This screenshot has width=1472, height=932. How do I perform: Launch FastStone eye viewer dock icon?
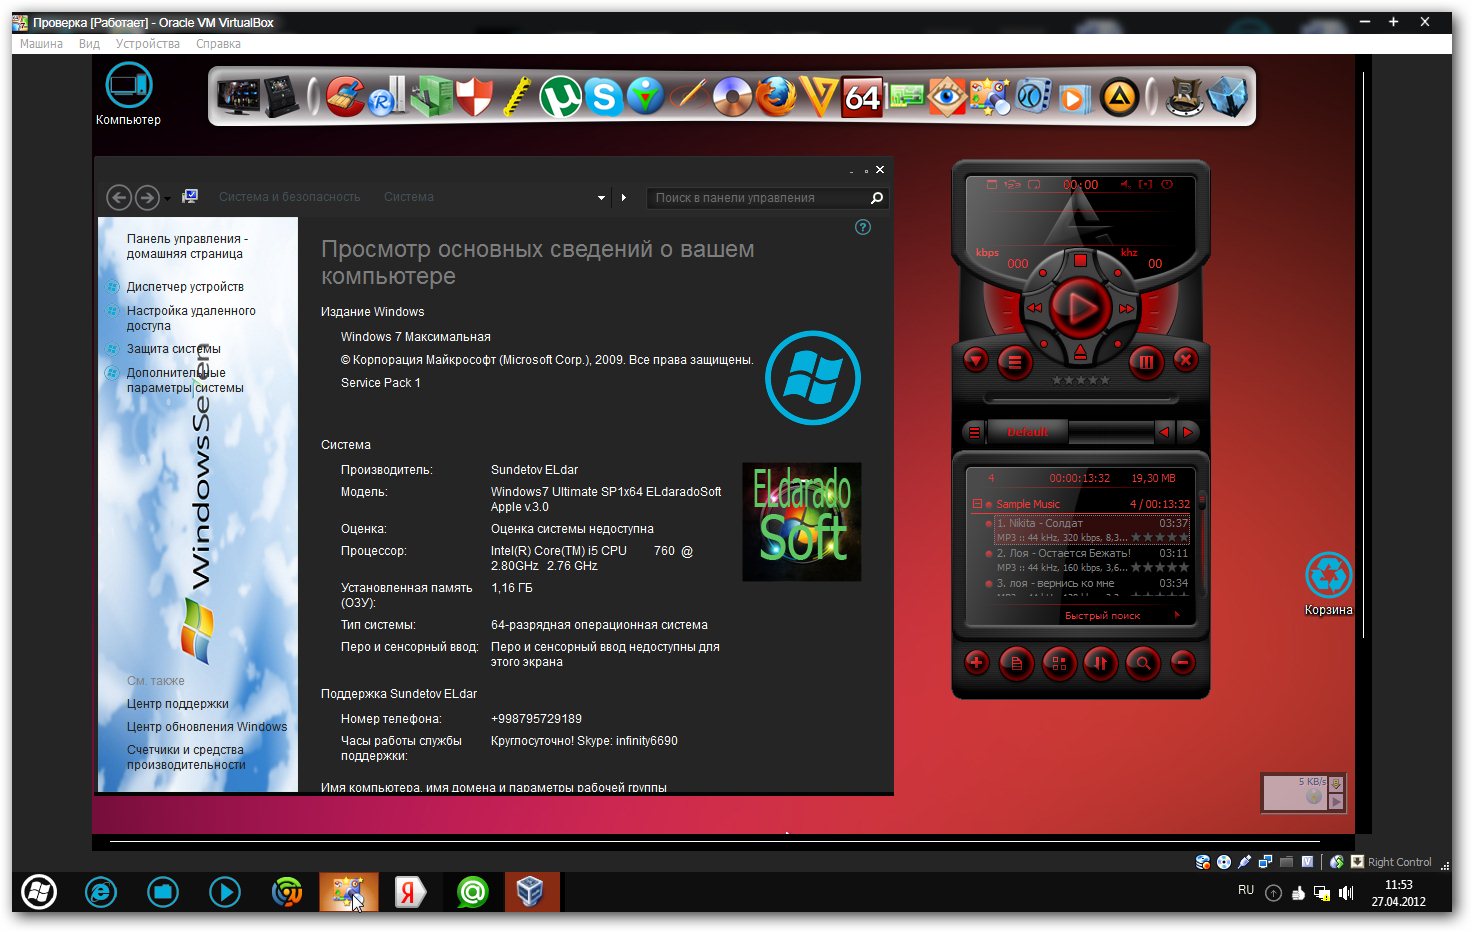tap(947, 97)
